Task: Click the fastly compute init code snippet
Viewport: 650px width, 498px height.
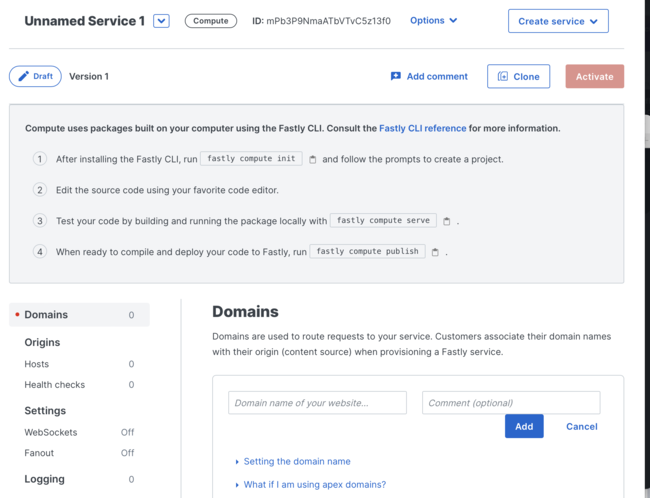Action: [251, 159]
